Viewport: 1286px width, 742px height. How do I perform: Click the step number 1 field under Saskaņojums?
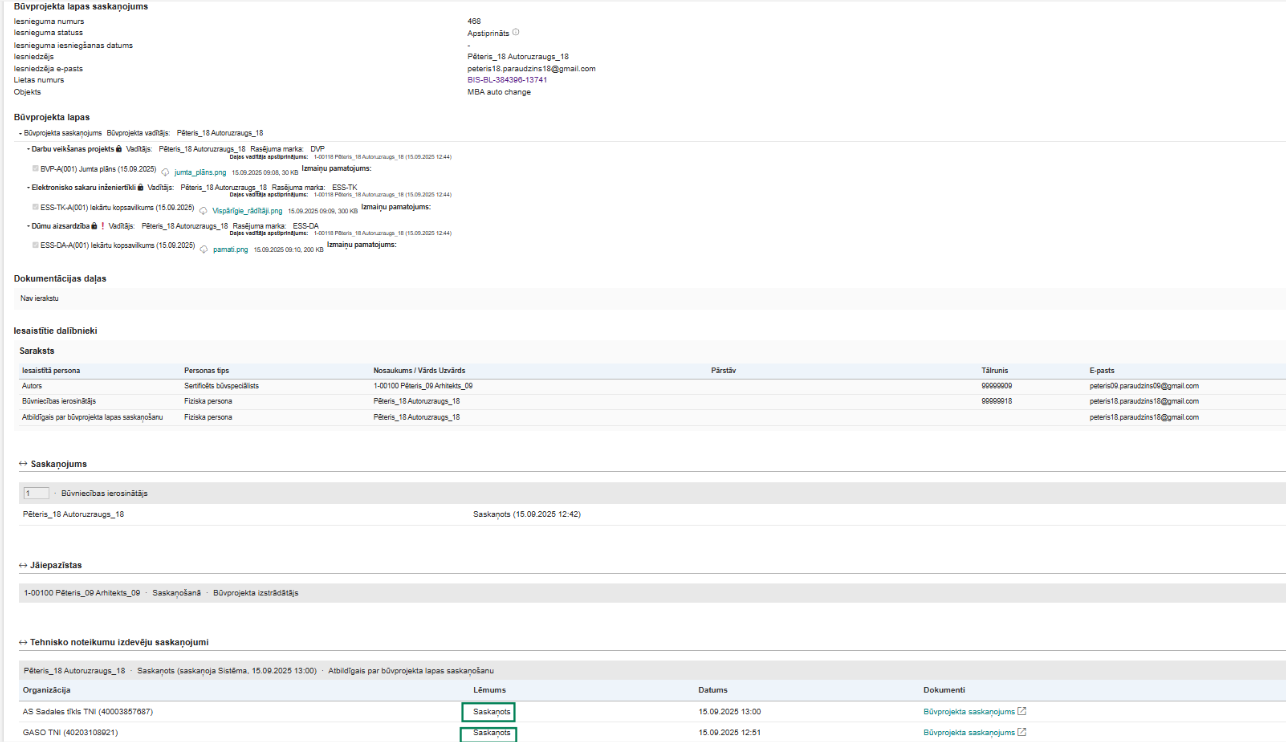(36, 494)
